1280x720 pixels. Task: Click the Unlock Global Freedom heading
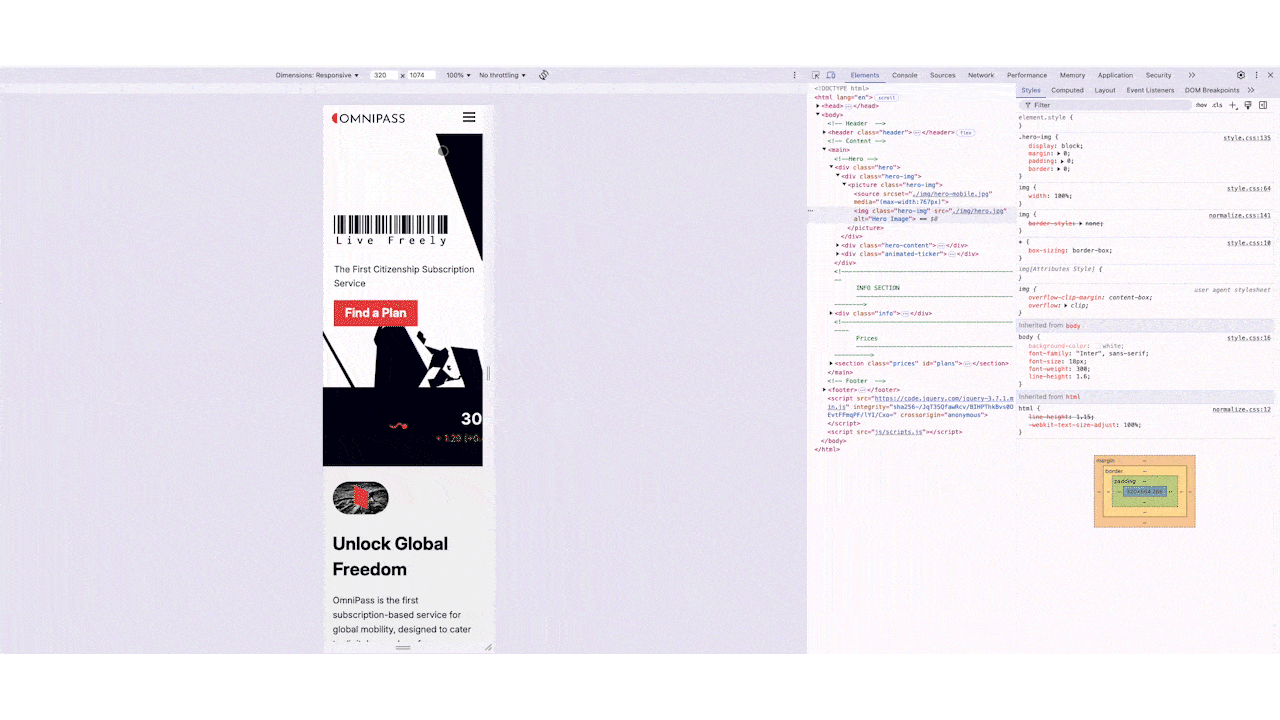coord(390,557)
